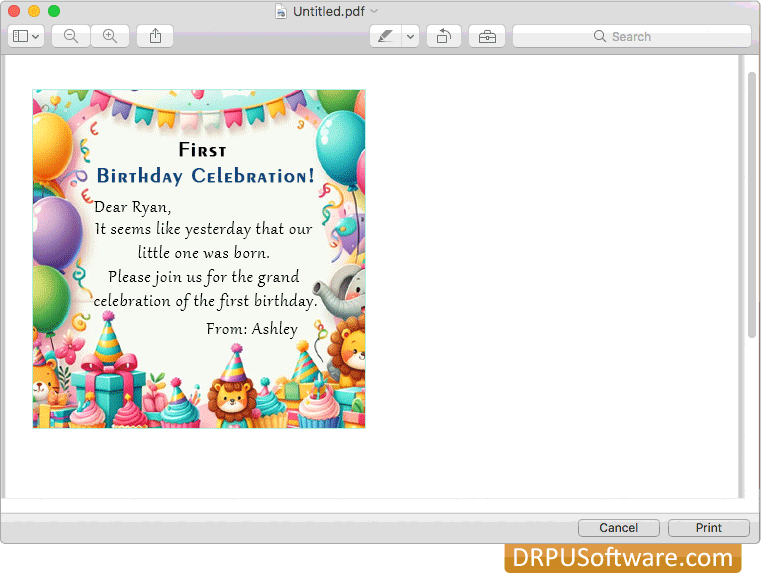Maximize window with green button
This screenshot has width=761, height=573.
pyautogui.click(x=54, y=11)
